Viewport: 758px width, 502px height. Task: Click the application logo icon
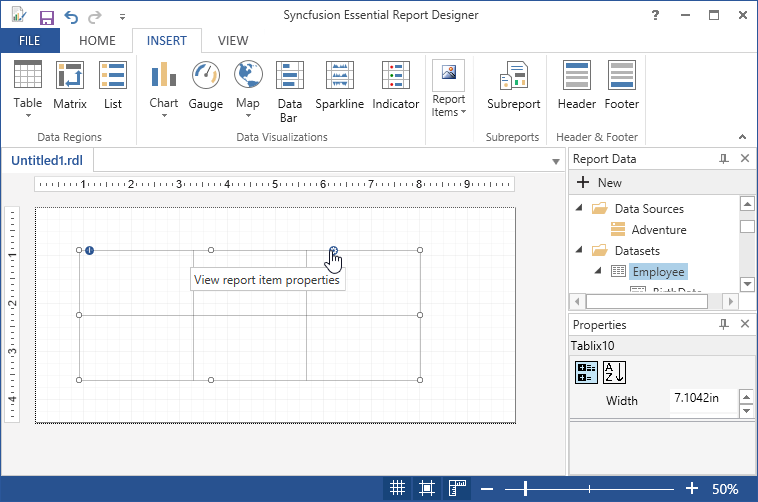tap(18, 15)
